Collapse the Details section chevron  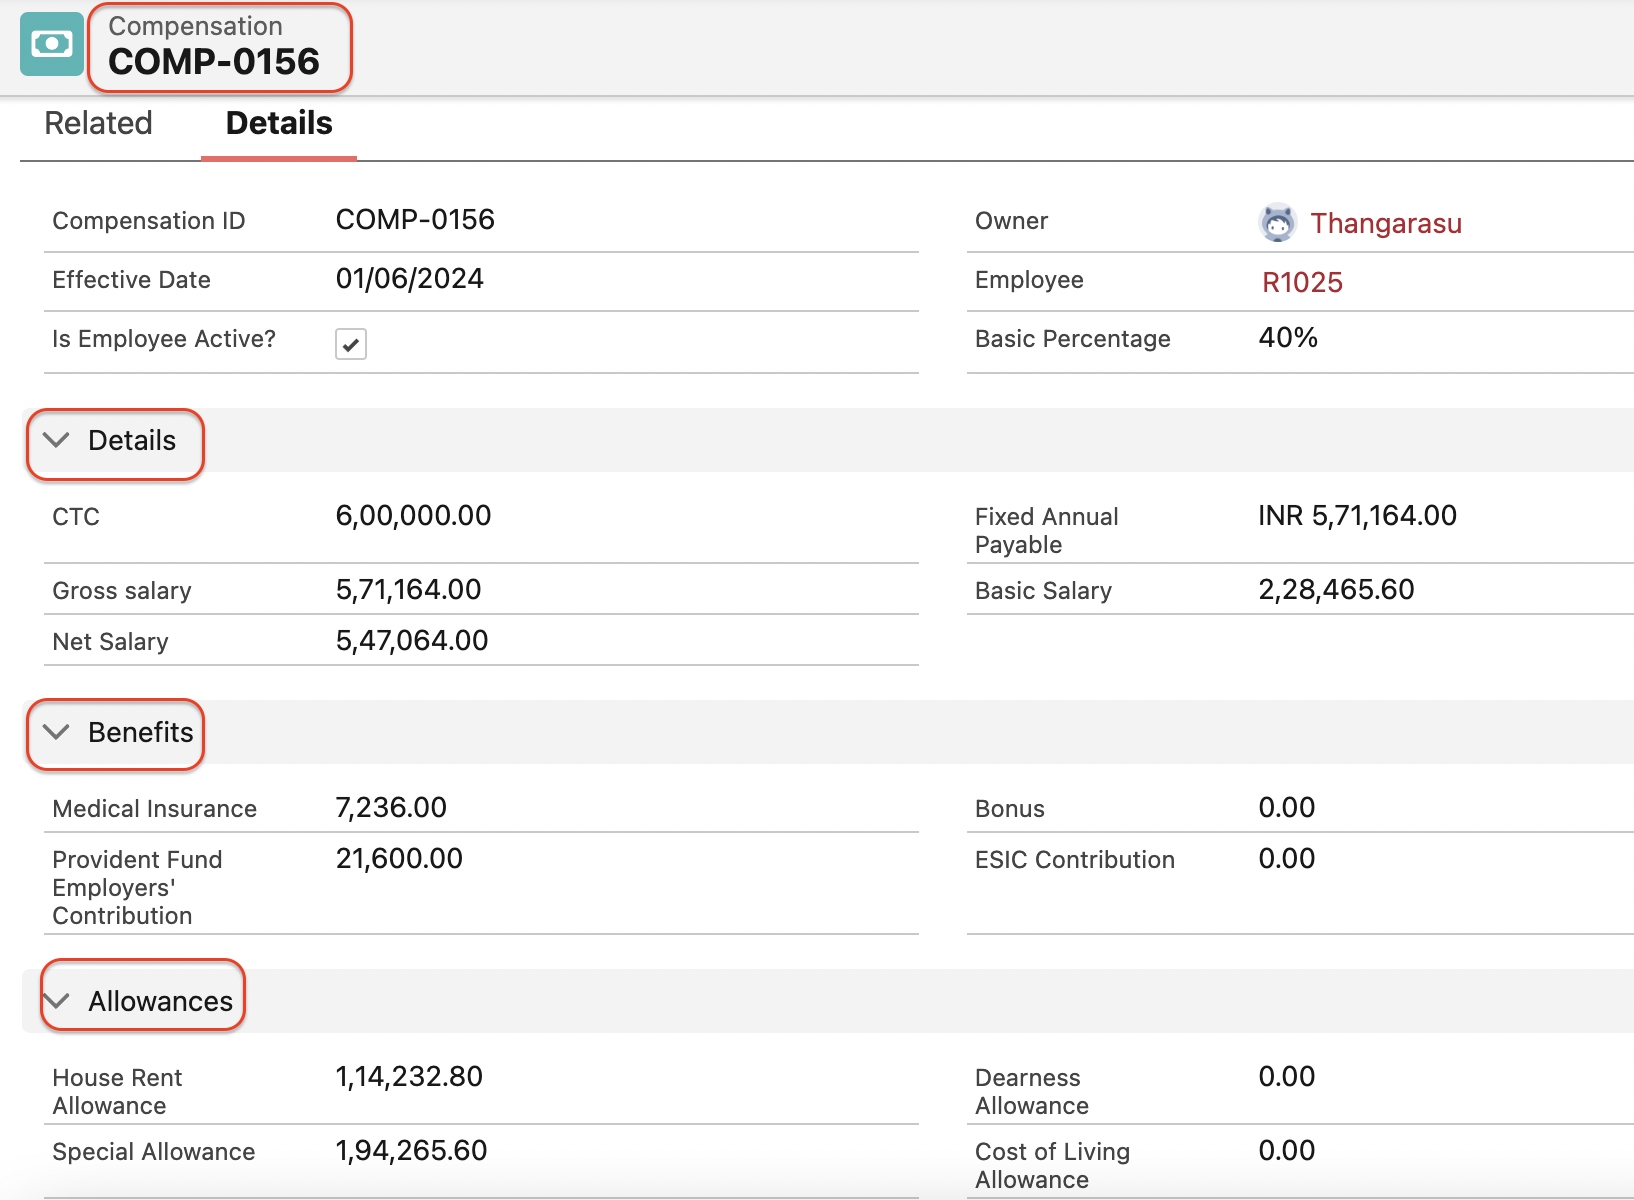57,441
